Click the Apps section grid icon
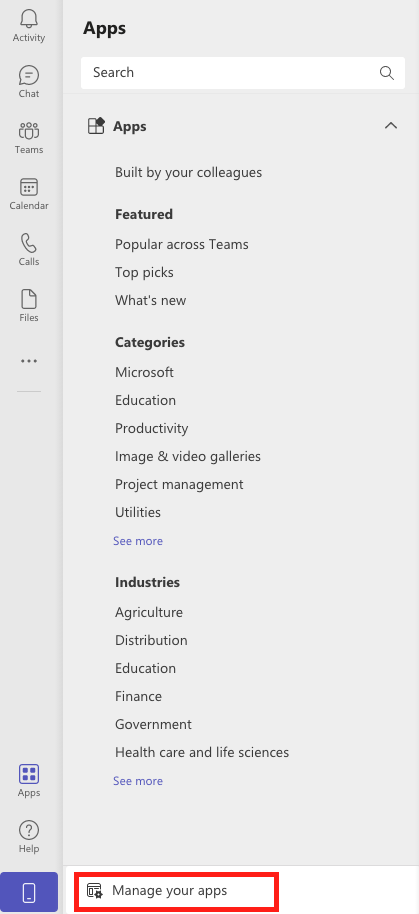Viewport: 419px width, 914px height. click(96, 126)
